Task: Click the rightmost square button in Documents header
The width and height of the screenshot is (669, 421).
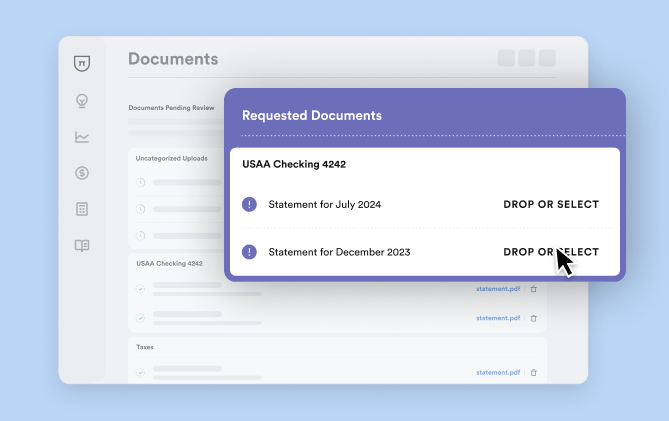Action: tap(547, 59)
